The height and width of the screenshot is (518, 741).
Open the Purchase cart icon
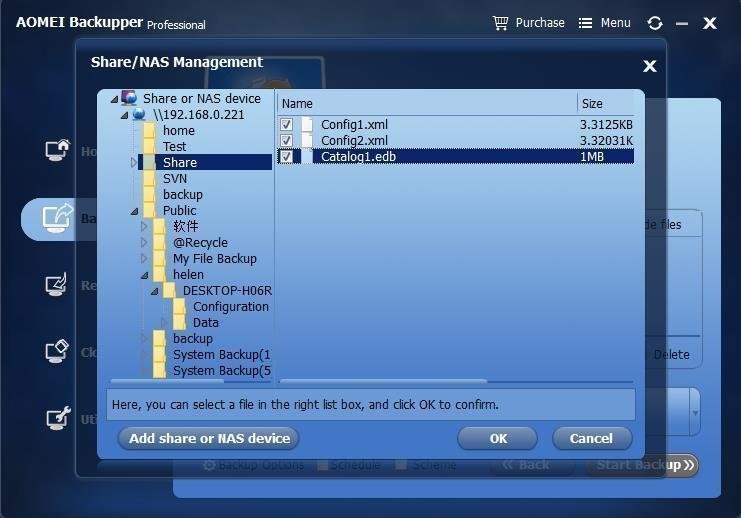coord(500,23)
